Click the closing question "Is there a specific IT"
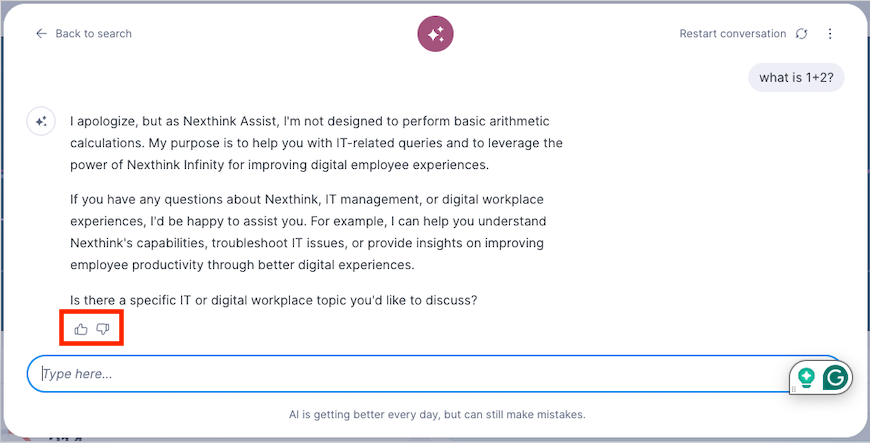 pos(273,299)
